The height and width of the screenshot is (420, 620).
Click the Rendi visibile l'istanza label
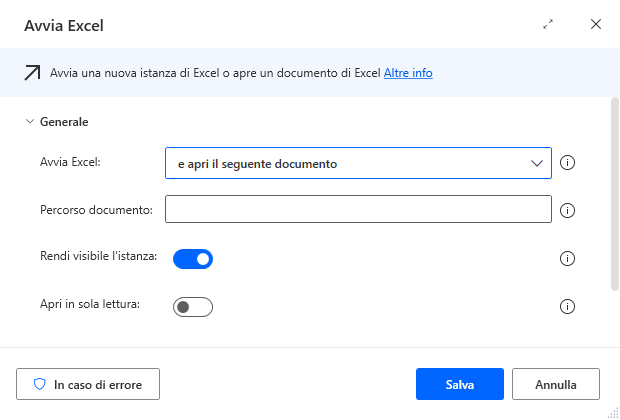98,256
